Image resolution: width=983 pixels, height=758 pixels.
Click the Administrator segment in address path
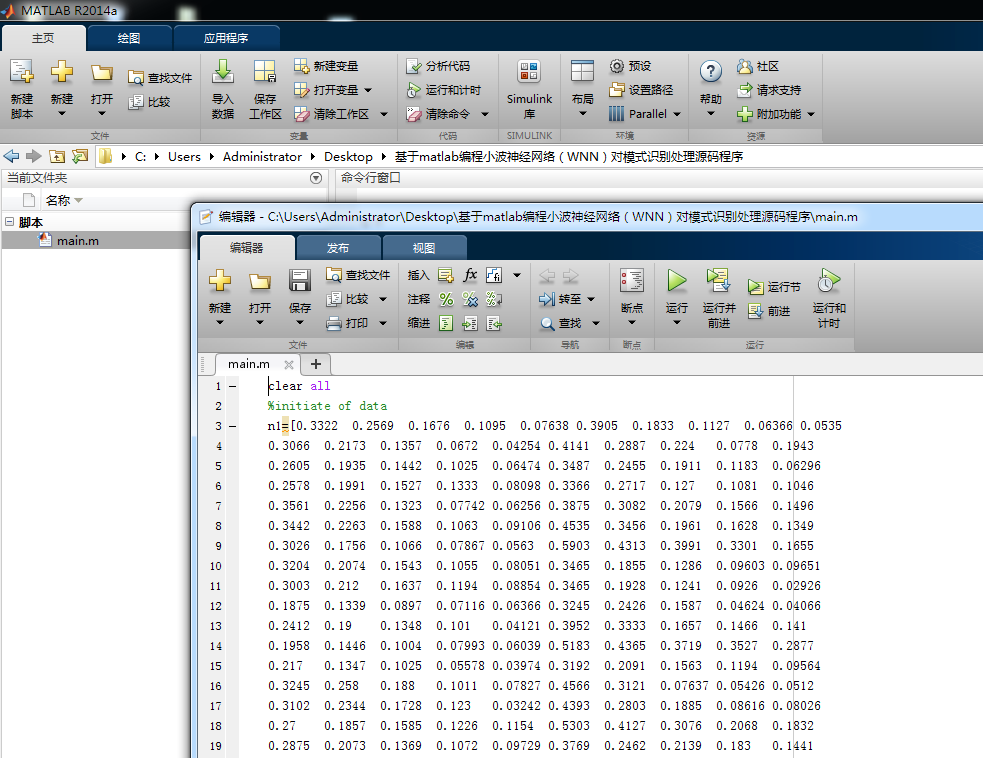click(x=262, y=156)
